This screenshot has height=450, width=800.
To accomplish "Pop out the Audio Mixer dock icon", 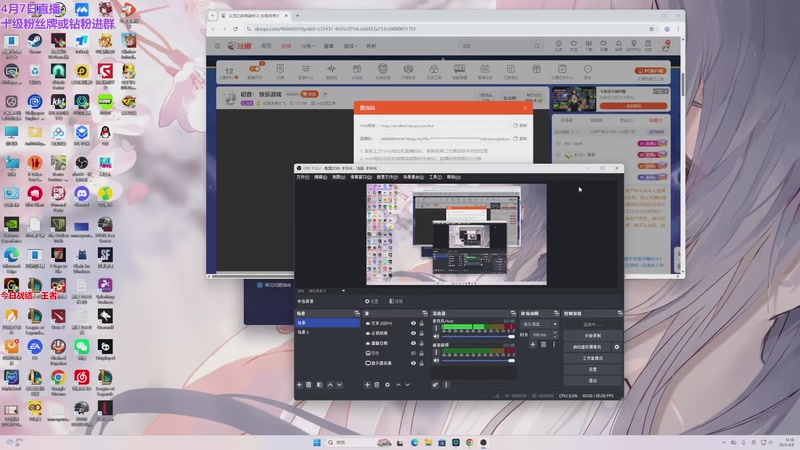I will (x=513, y=313).
